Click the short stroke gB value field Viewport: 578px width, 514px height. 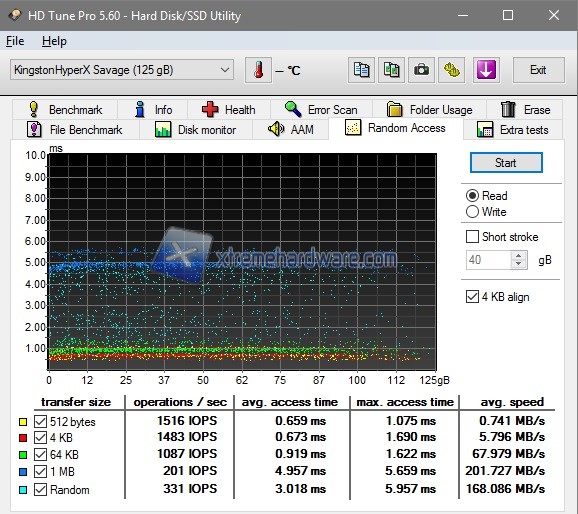click(x=488, y=260)
